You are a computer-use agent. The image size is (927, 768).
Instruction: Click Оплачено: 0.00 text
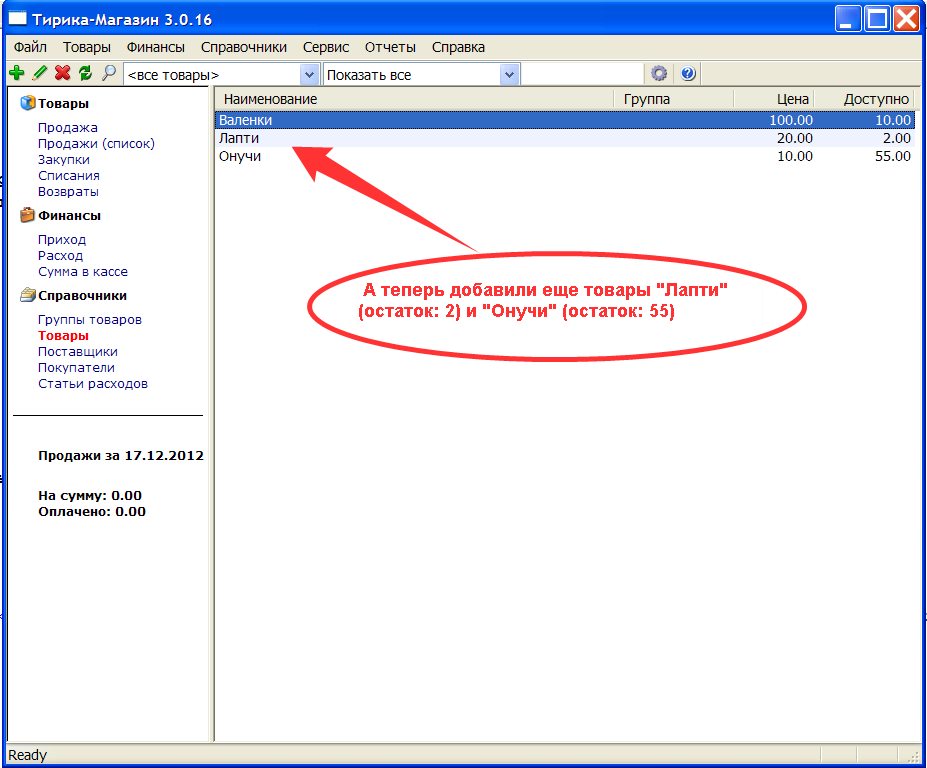[x=92, y=511]
